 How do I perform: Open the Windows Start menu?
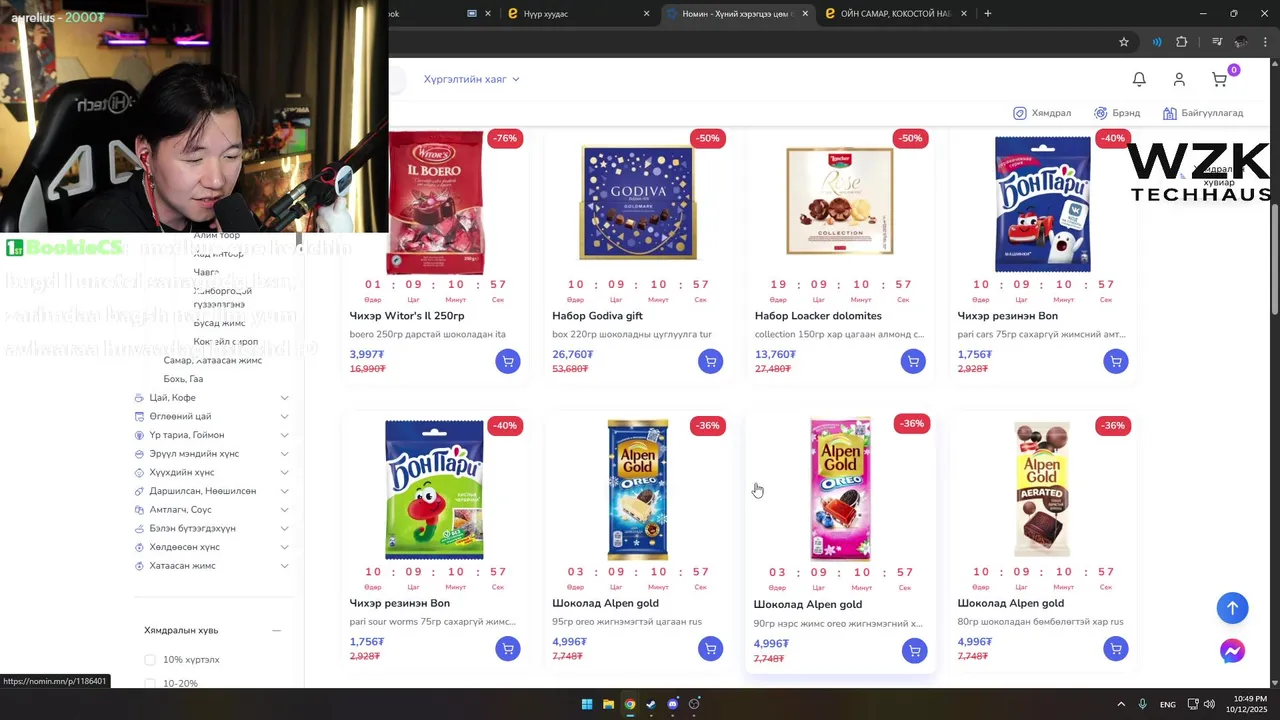coord(587,704)
